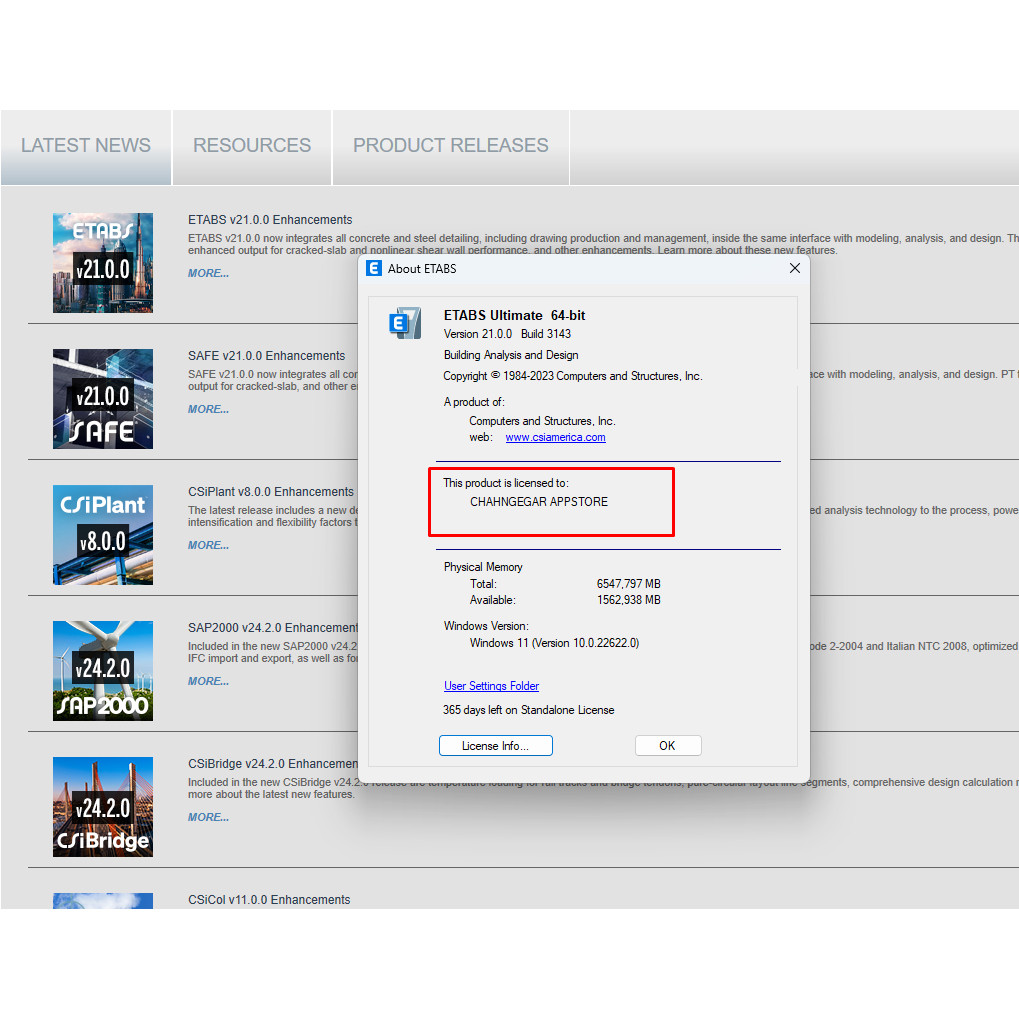1019x1019 pixels.
Task: Open the User Settings Folder link
Action: click(491, 686)
